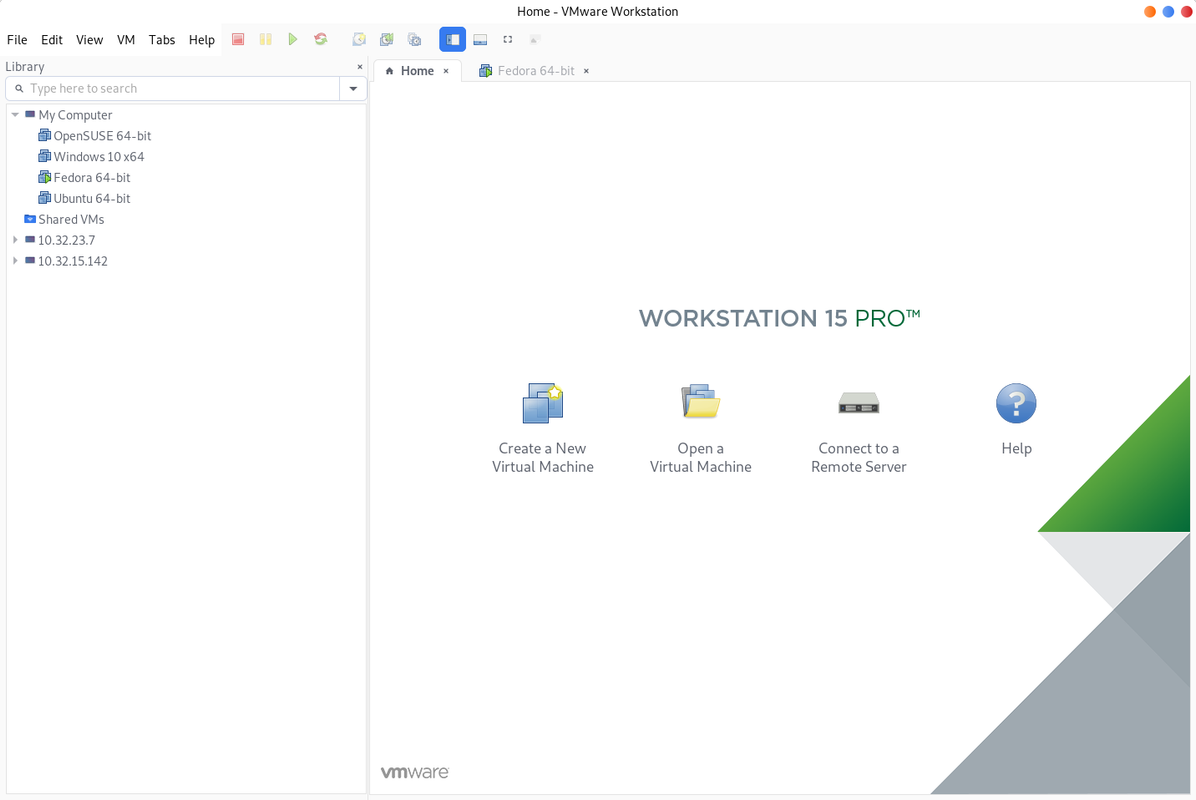Toggle the Show Library sidebar button
This screenshot has width=1196, height=800.
(x=452, y=39)
